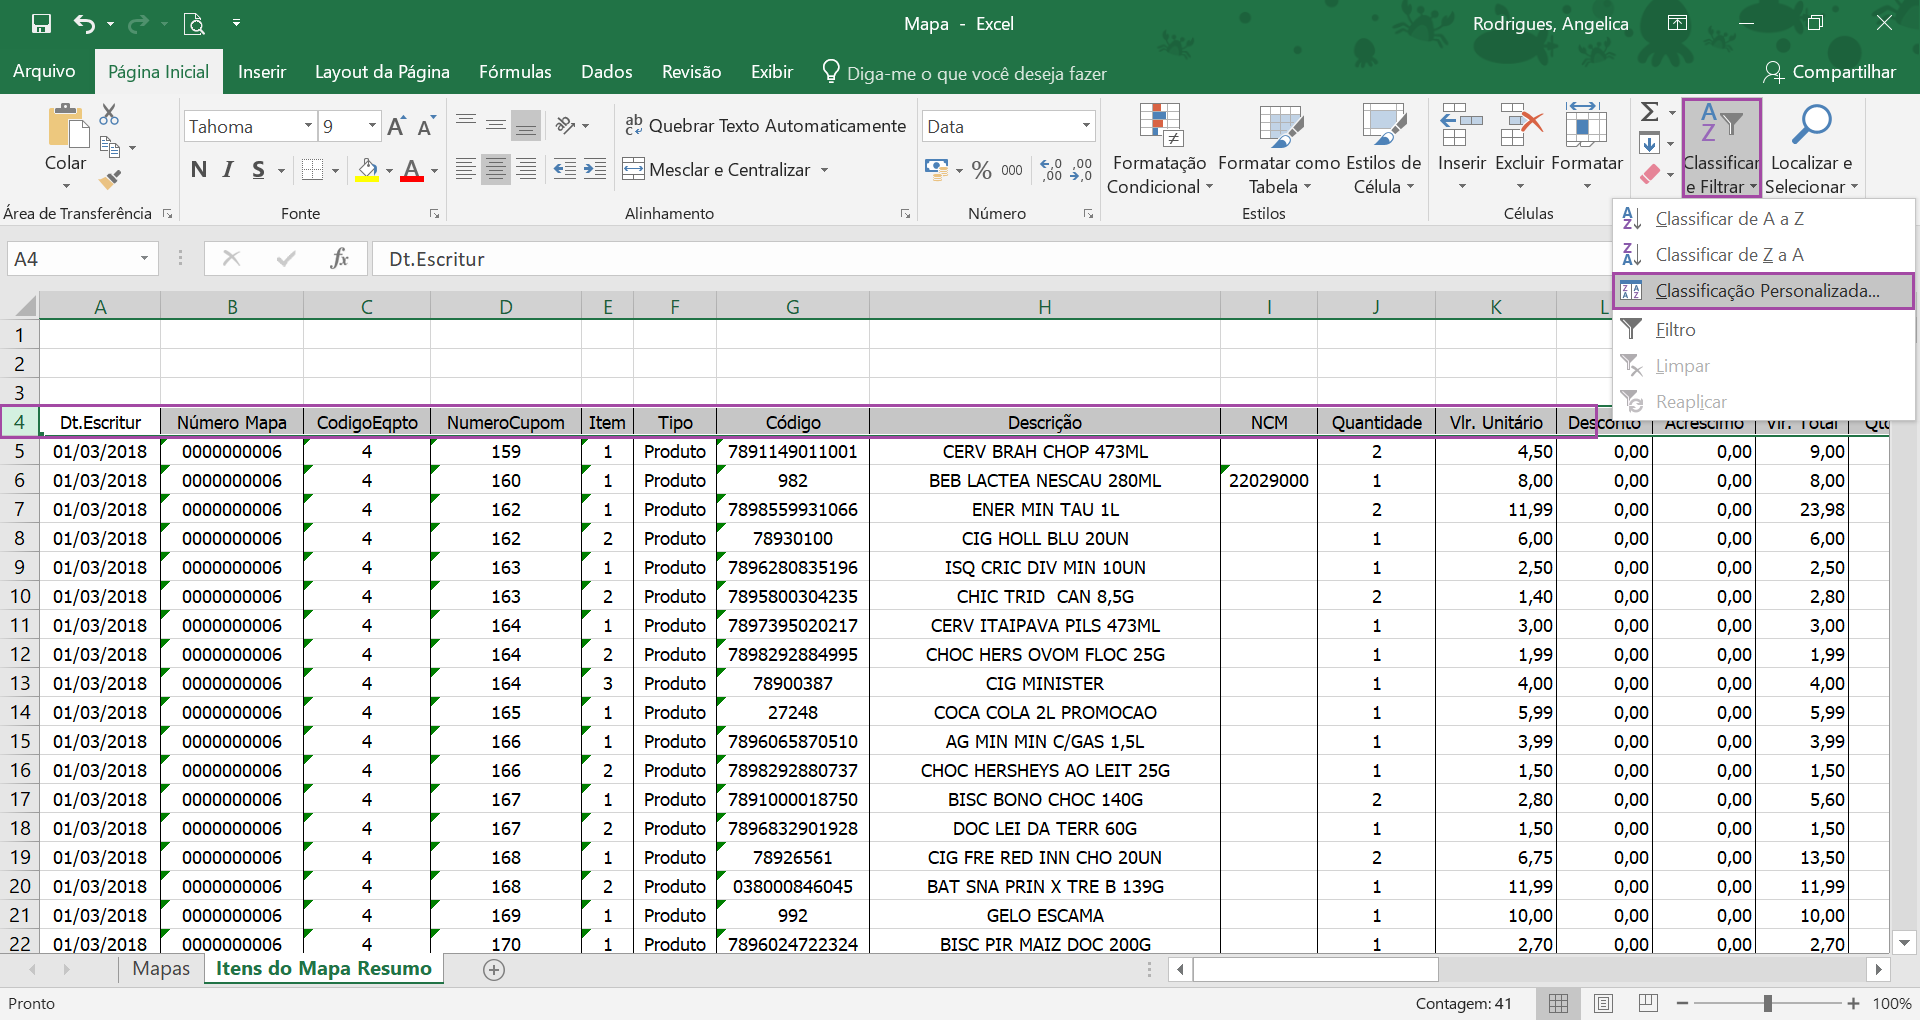1920x1020 pixels.
Task: Click Compartilhar to share the workbook
Action: pyautogui.click(x=1830, y=72)
